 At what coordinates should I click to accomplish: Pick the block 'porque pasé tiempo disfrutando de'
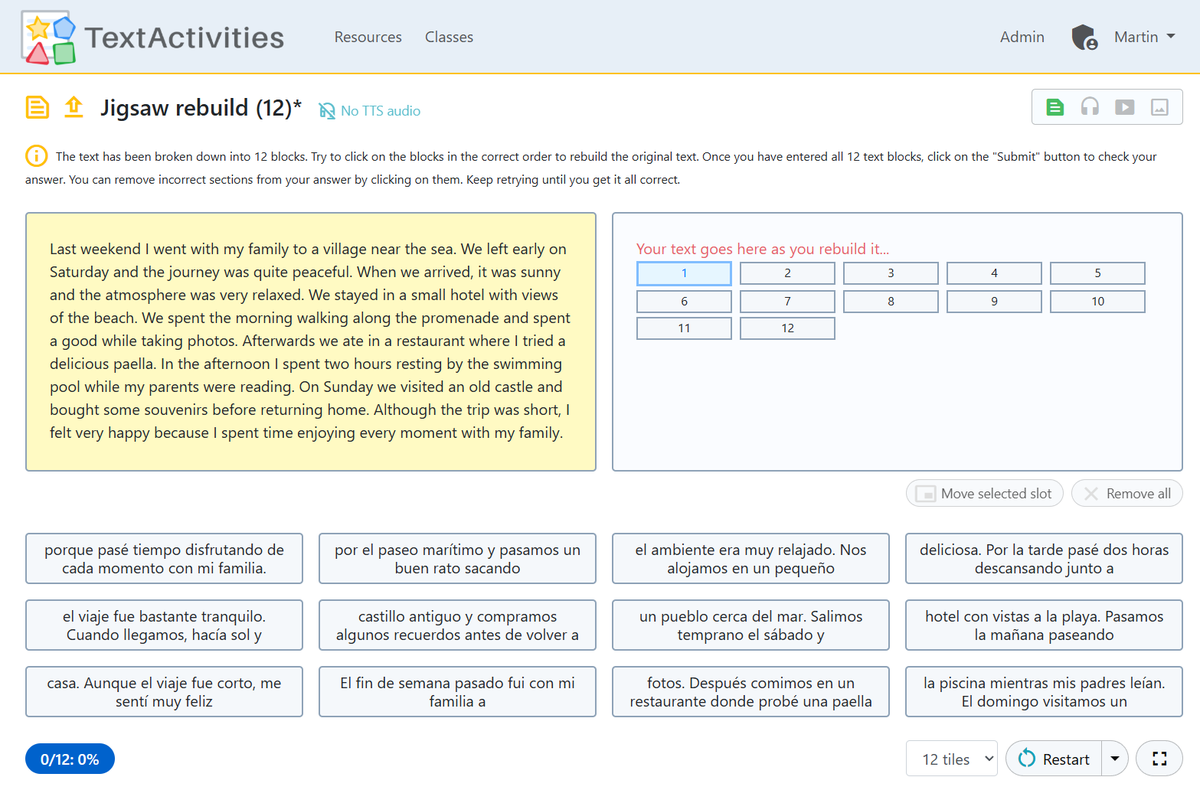tap(164, 559)
